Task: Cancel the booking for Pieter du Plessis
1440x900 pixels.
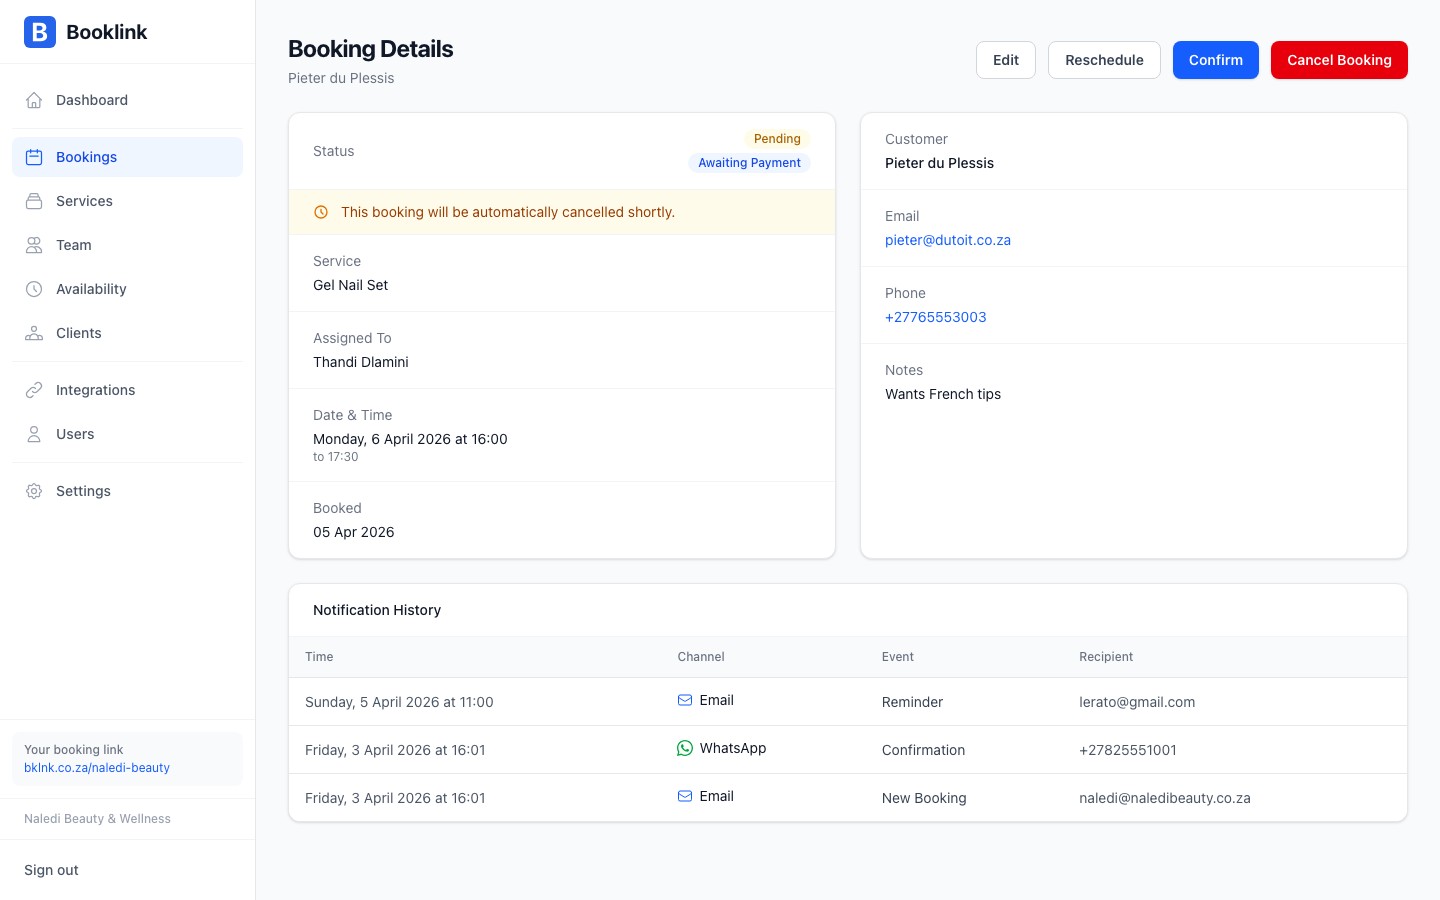Action: click(1339, 60)
